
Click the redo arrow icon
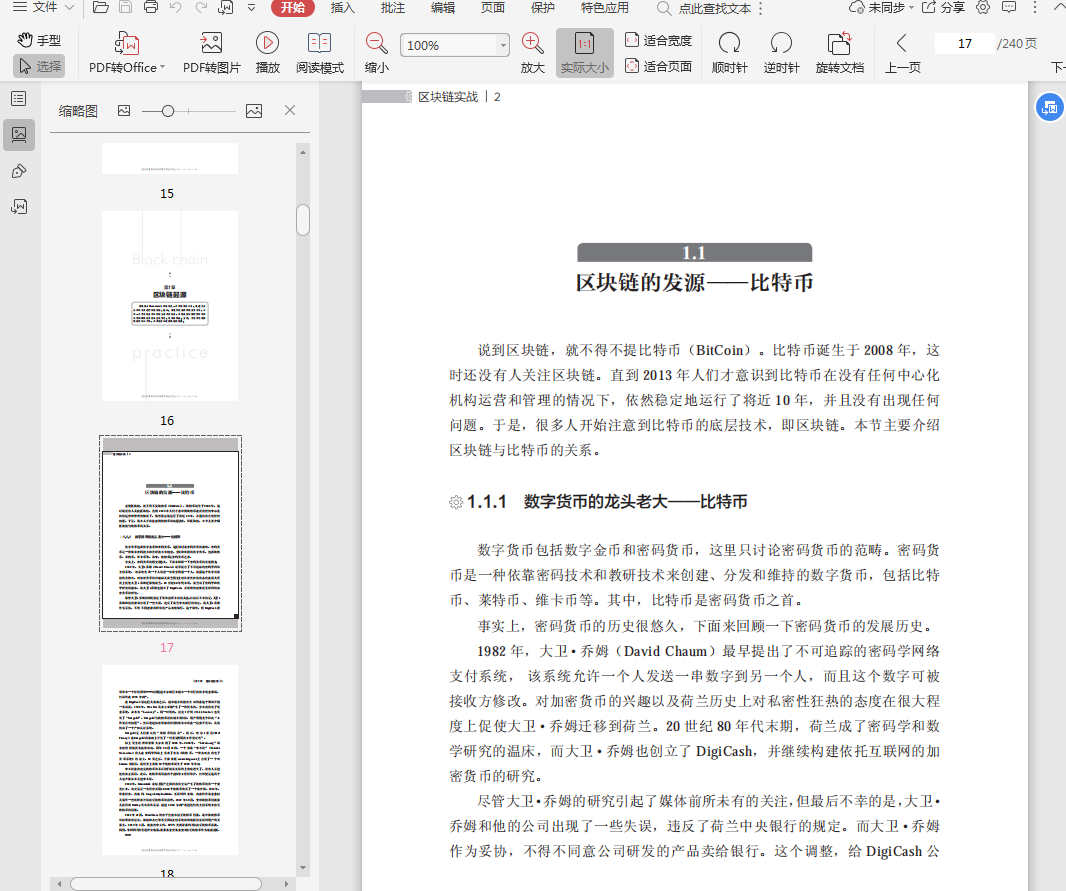(x=201, y=7)
